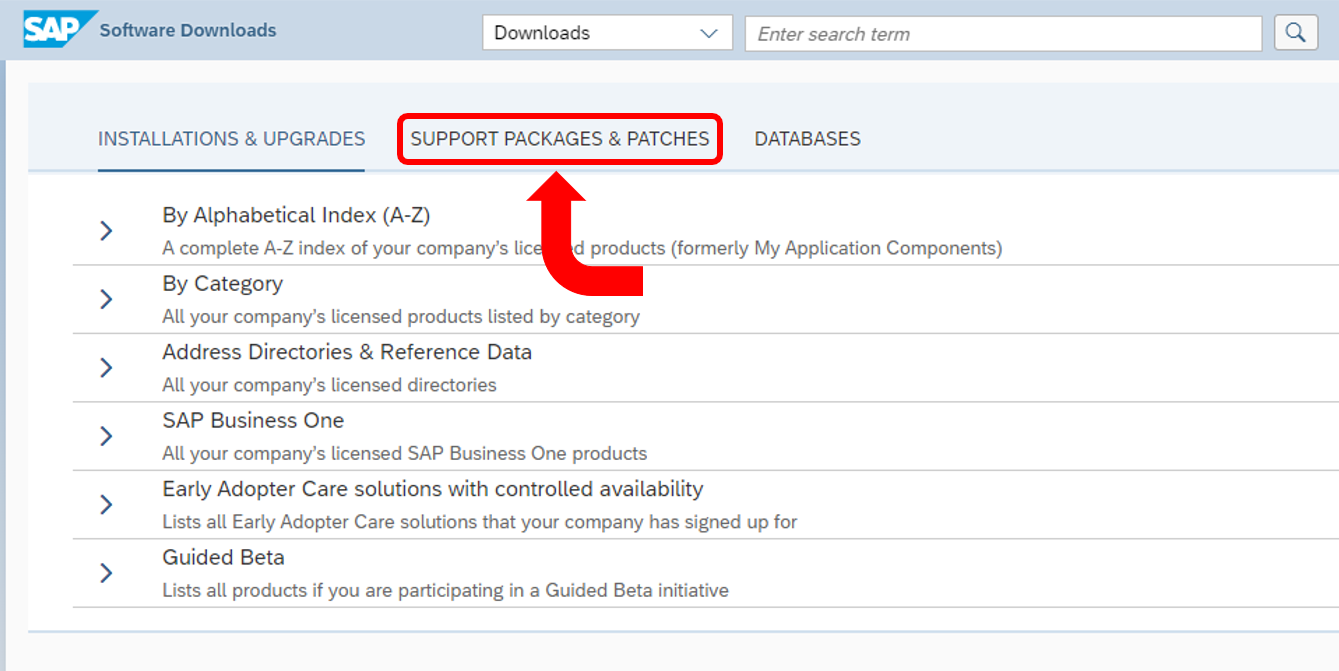
Task: Expand the Guided Beta chevron
Action: coord(106,573)
